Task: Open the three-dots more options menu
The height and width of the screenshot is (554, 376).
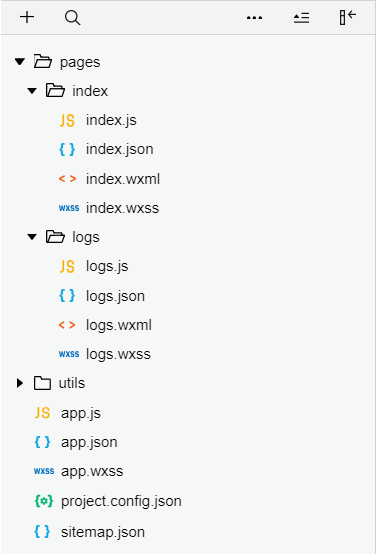Action: [x=254, y=18]
